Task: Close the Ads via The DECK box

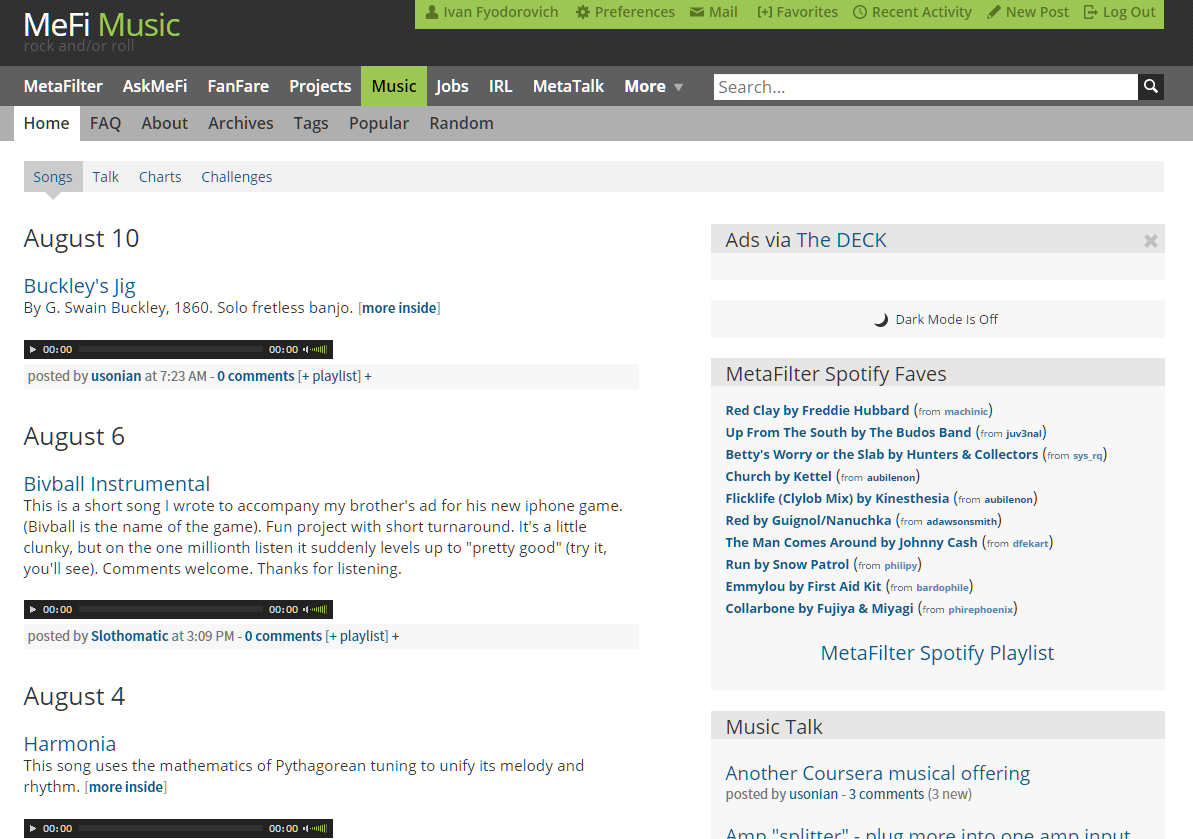Action: pyautogui.click(x=1150, y=240)
